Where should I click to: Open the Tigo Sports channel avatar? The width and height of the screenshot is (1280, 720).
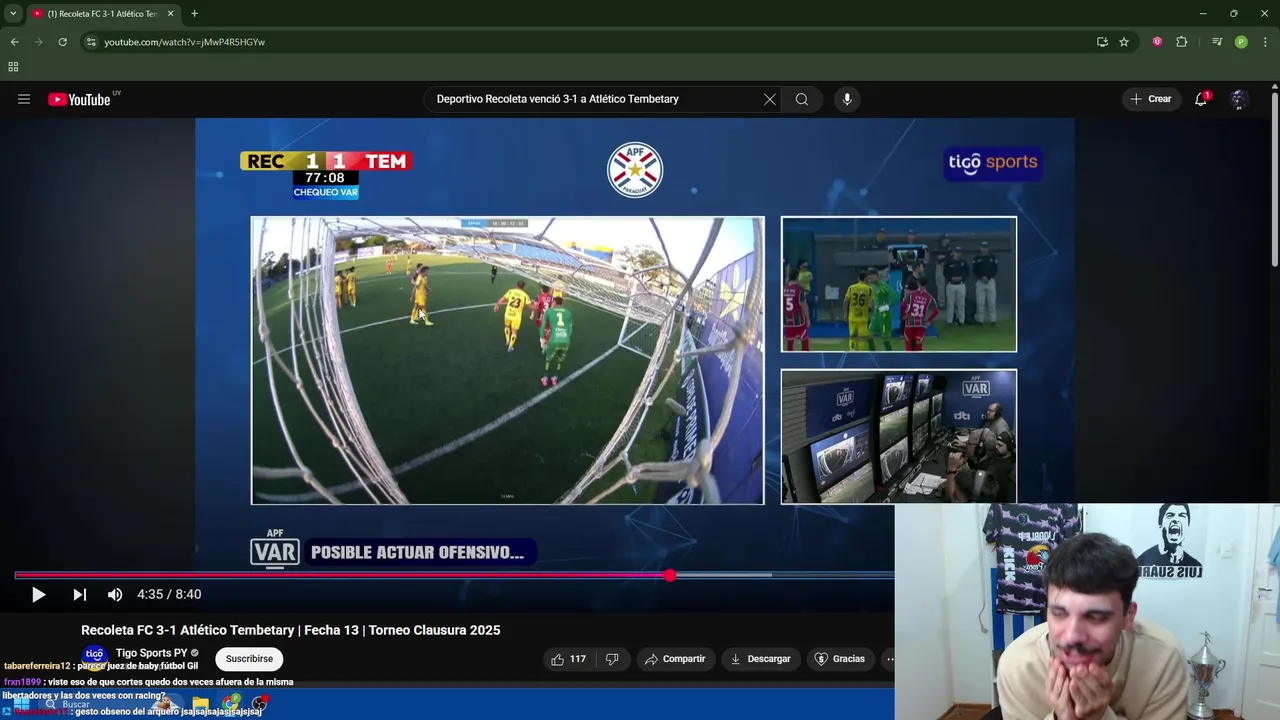[x=95, y=655]
